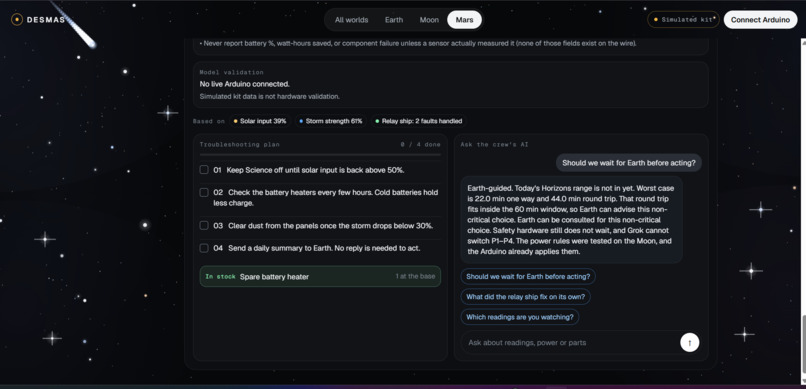The image size is (806, 389).
Task: Click the troubleshooting plan progress bar
Action: click(x=320, y=154)
